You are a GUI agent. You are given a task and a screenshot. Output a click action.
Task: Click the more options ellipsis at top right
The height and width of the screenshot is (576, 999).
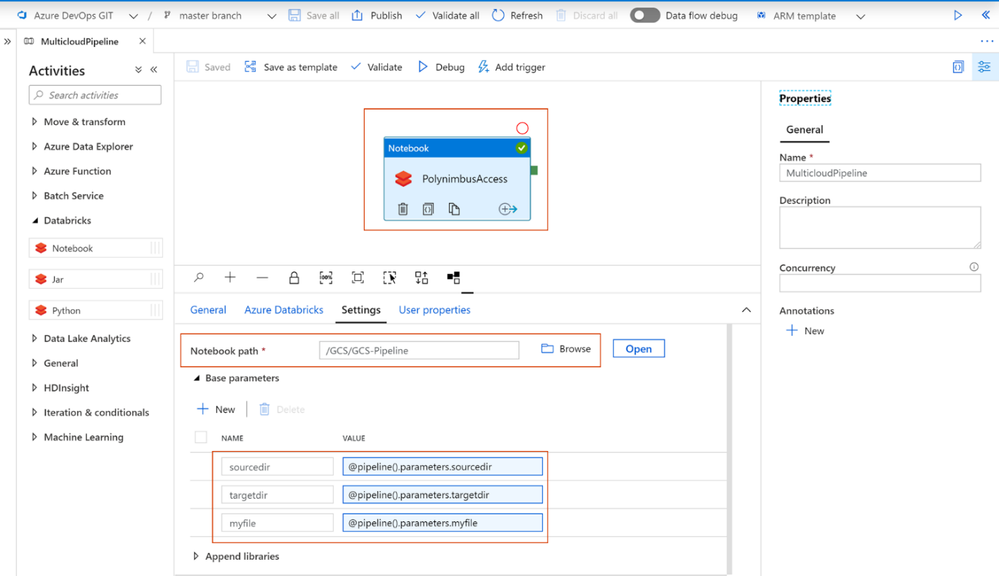point(986,41)
